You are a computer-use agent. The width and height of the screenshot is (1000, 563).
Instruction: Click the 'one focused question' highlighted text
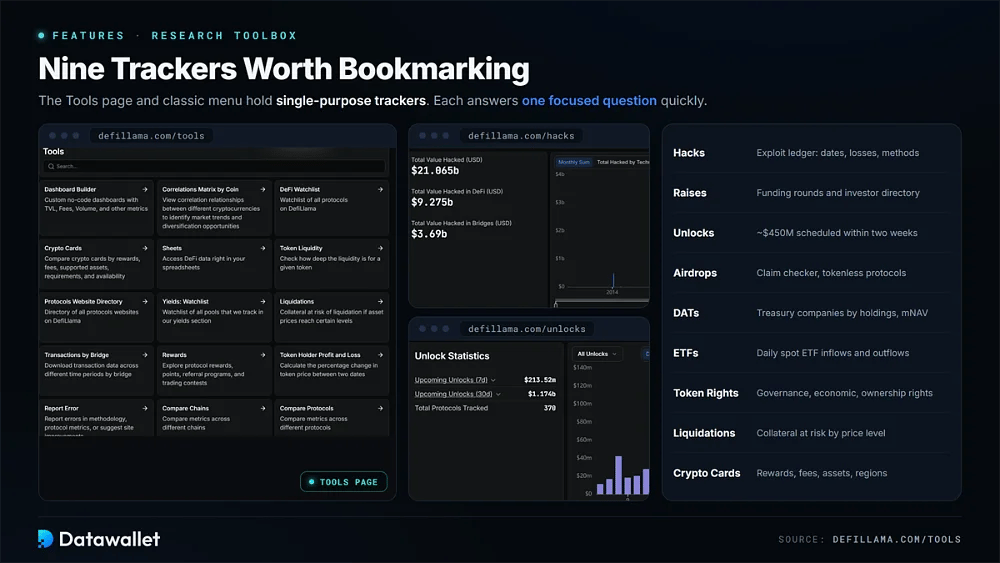click(x=589, y=101)
